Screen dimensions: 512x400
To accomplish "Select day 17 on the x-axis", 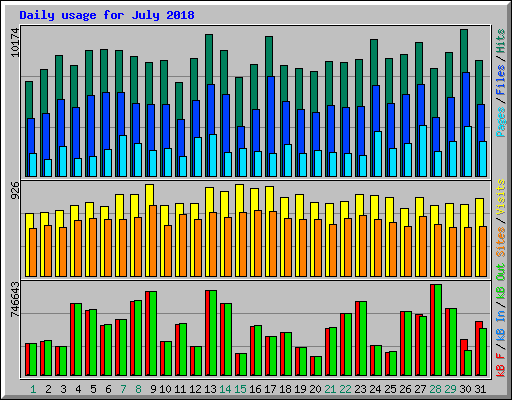I will pyautogui.click(x=270, y=389).
